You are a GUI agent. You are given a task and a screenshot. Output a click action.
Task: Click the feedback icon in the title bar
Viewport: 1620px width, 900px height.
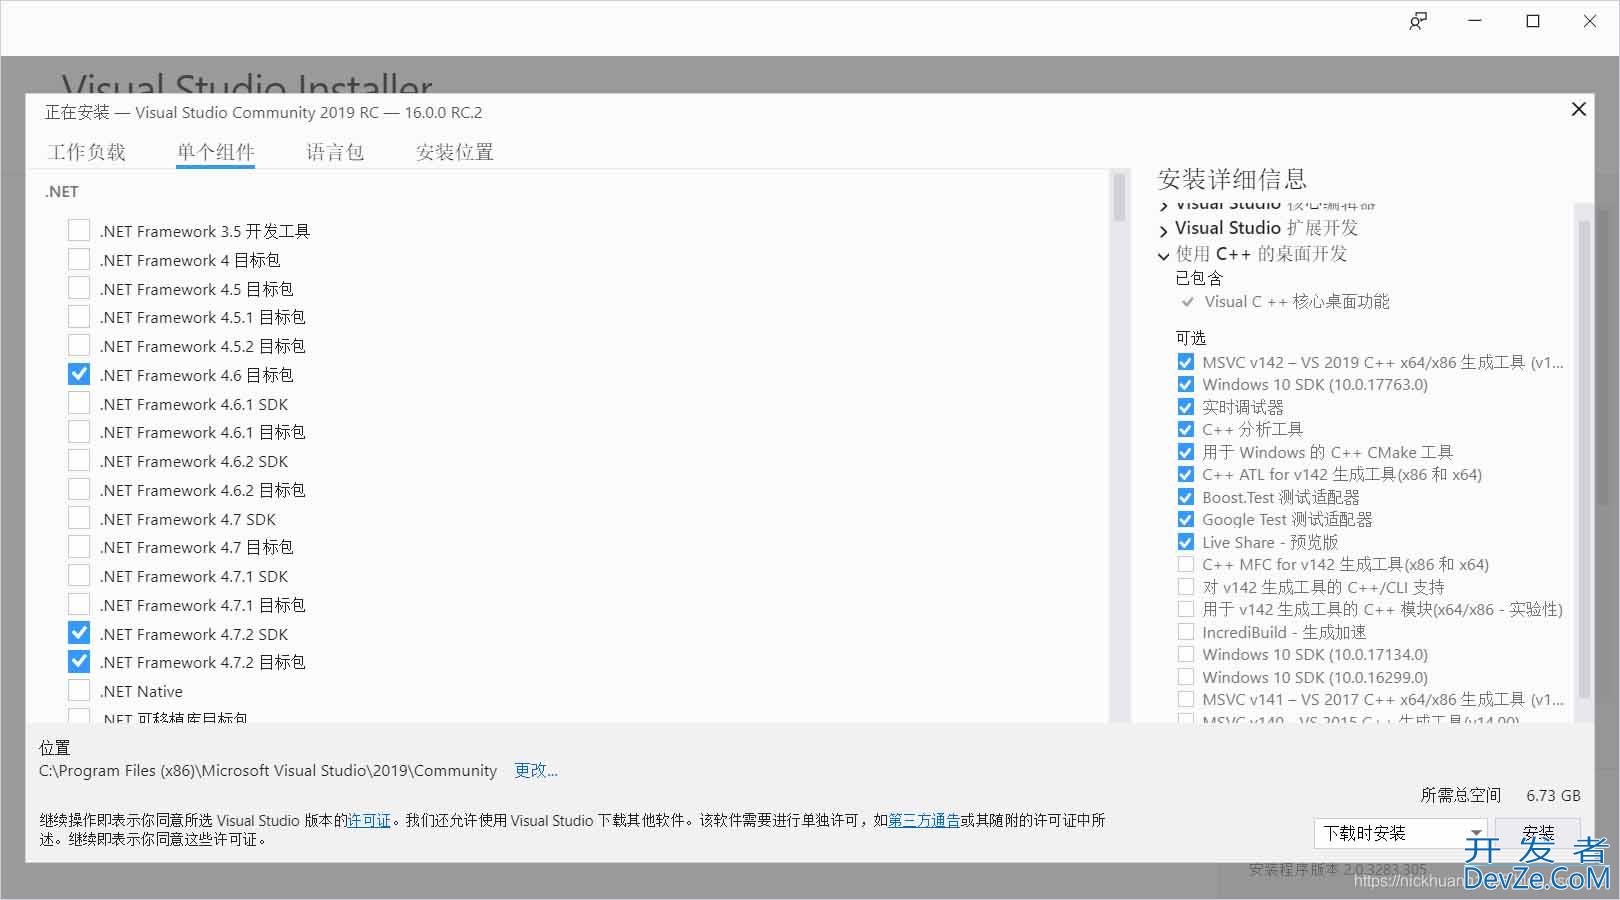click(x=1418, y=21)
